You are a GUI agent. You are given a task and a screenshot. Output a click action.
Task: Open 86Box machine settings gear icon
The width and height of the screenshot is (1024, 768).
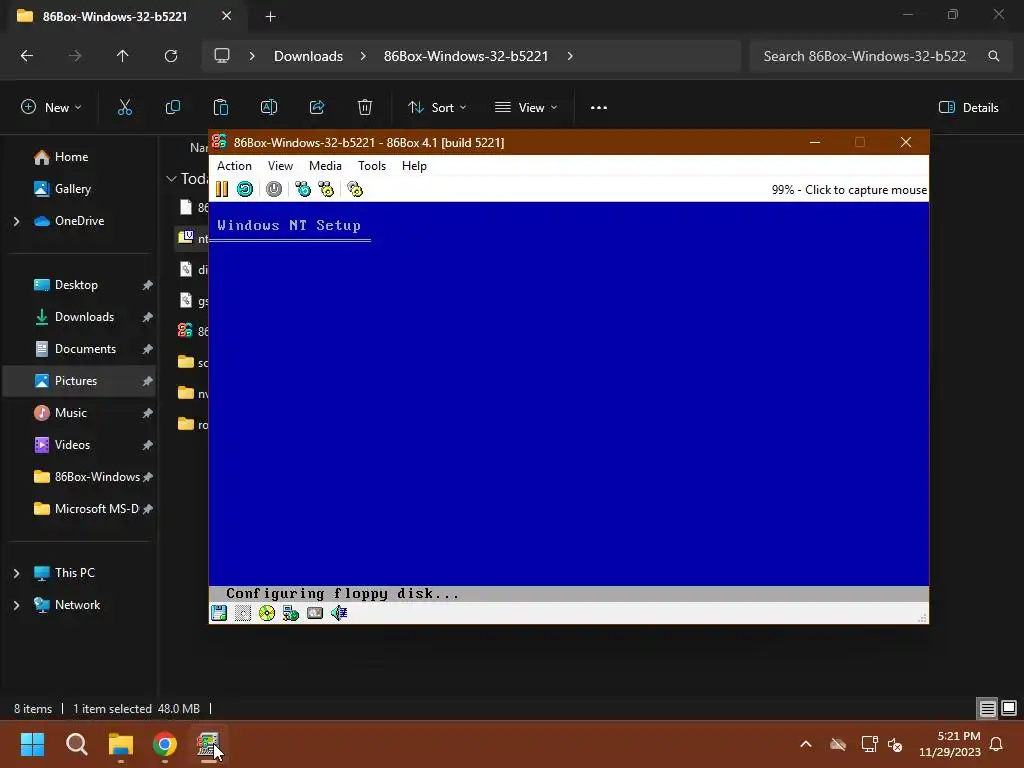click(x=355, y=189)
